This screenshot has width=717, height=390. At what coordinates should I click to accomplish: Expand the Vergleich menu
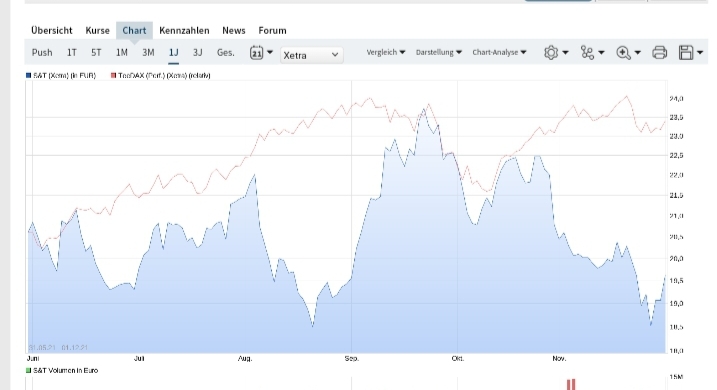click(385, 52)
